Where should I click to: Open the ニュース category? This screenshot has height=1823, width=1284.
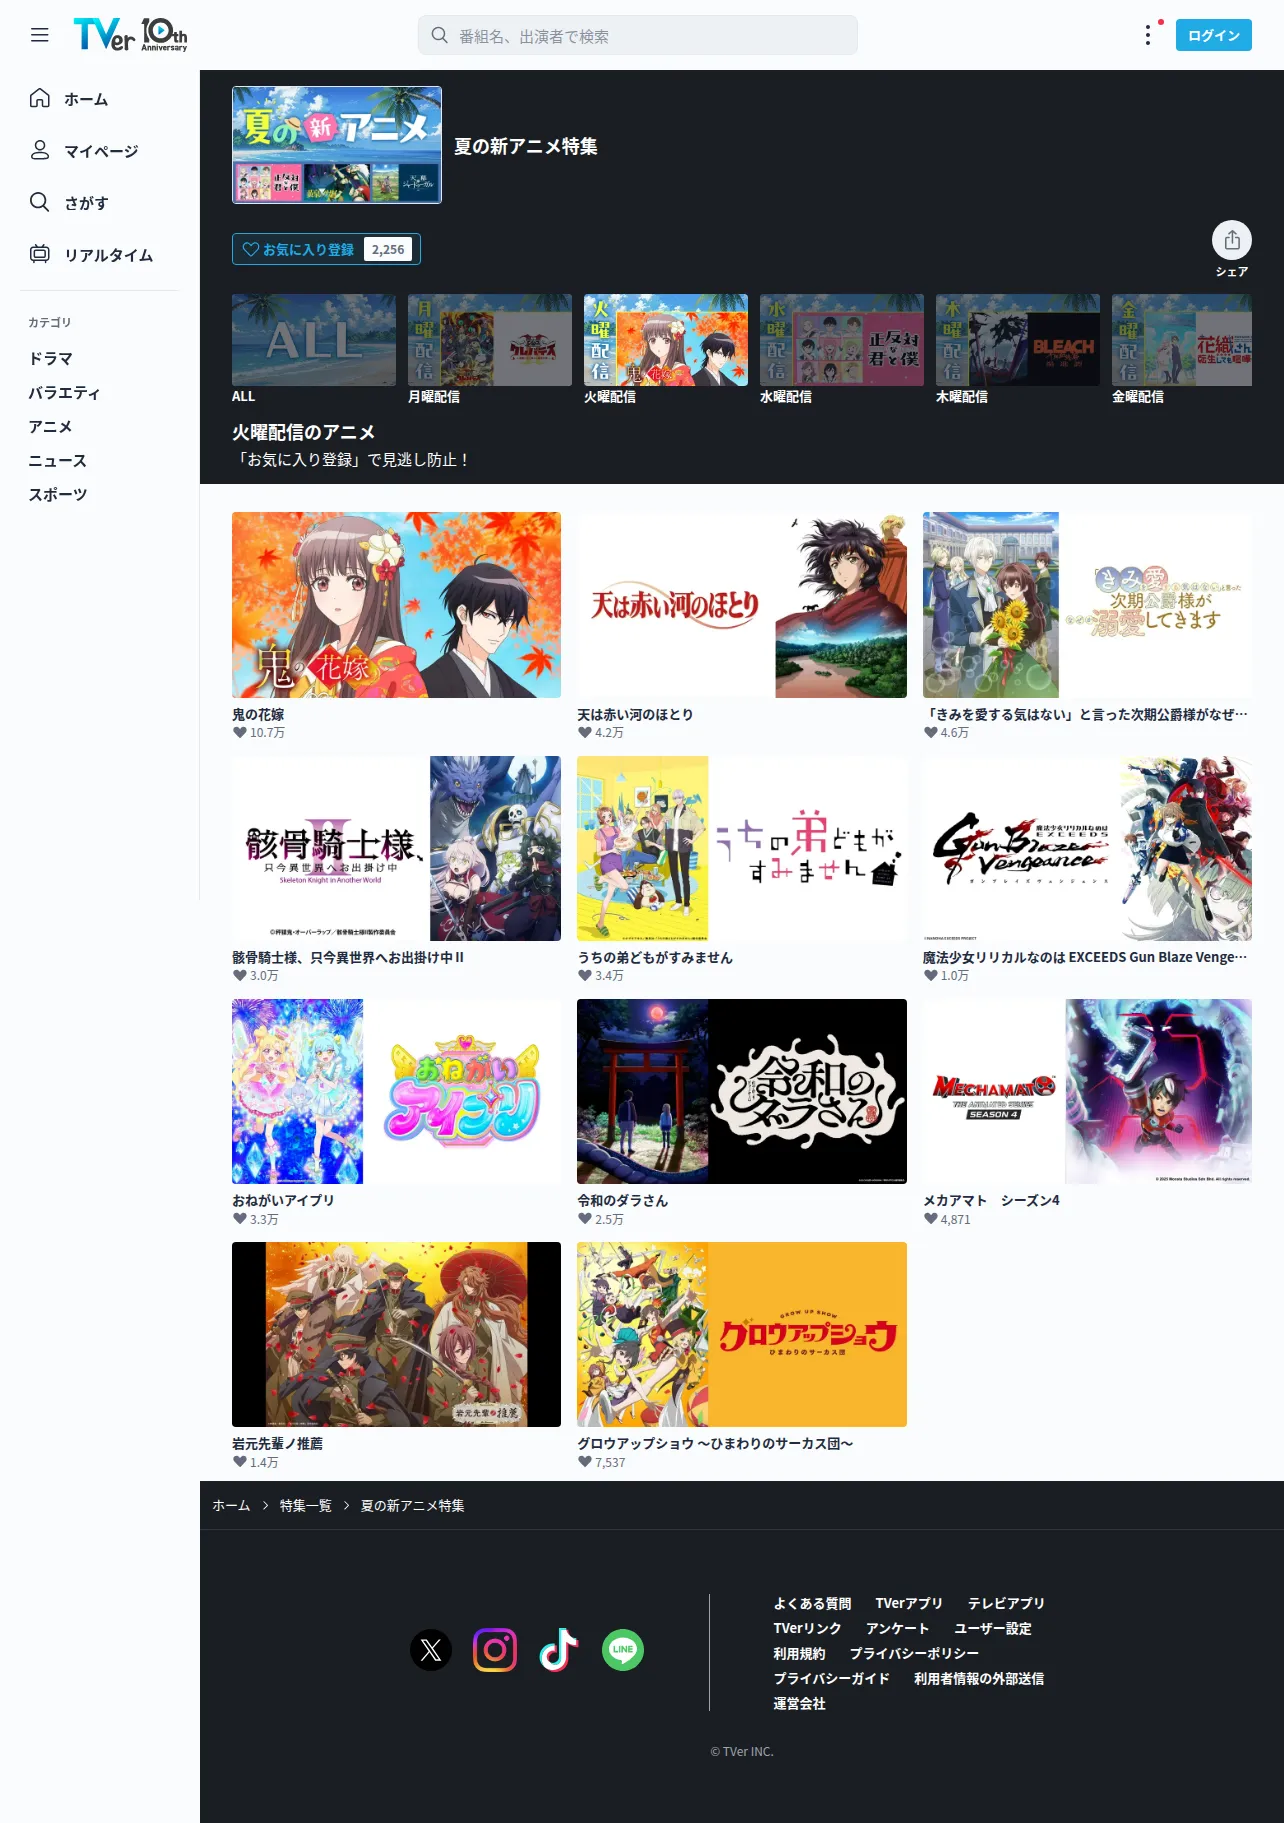tap(58, 460)
